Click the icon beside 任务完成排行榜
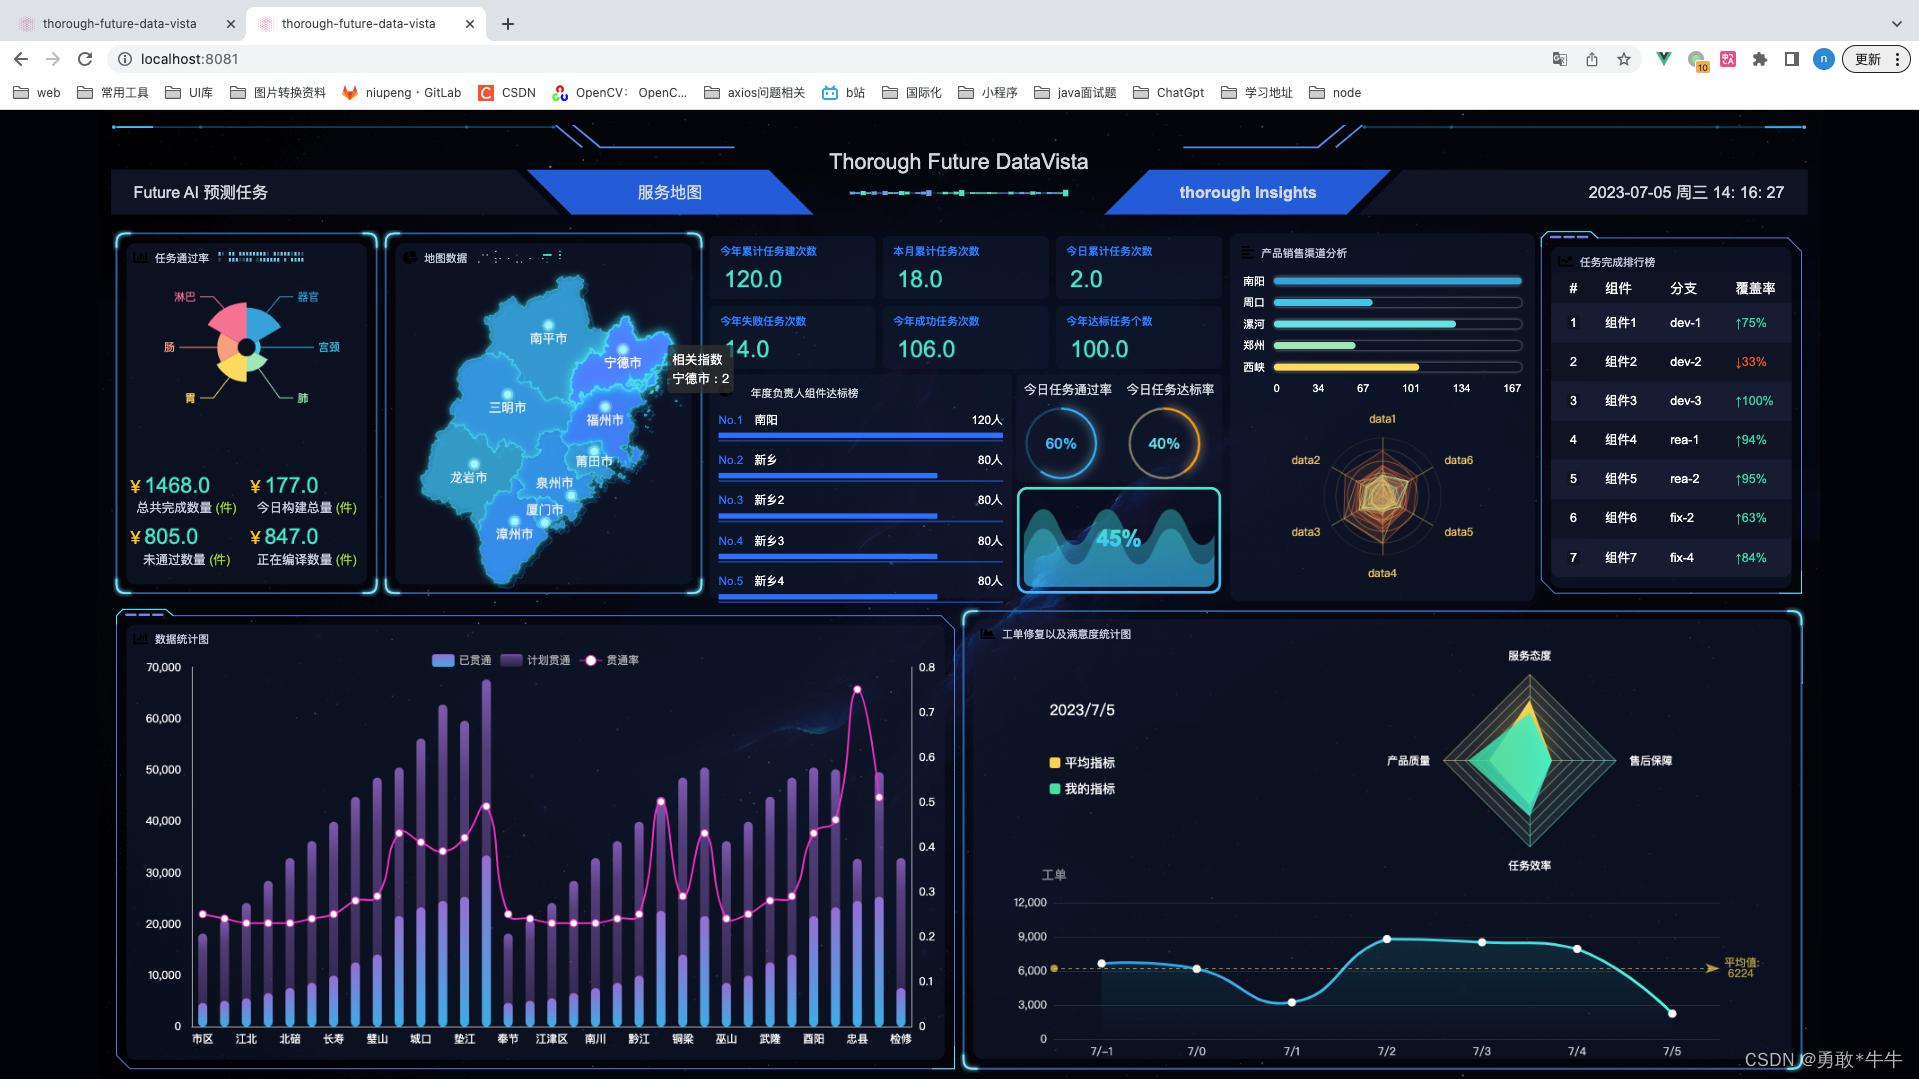 [1565, 261]
